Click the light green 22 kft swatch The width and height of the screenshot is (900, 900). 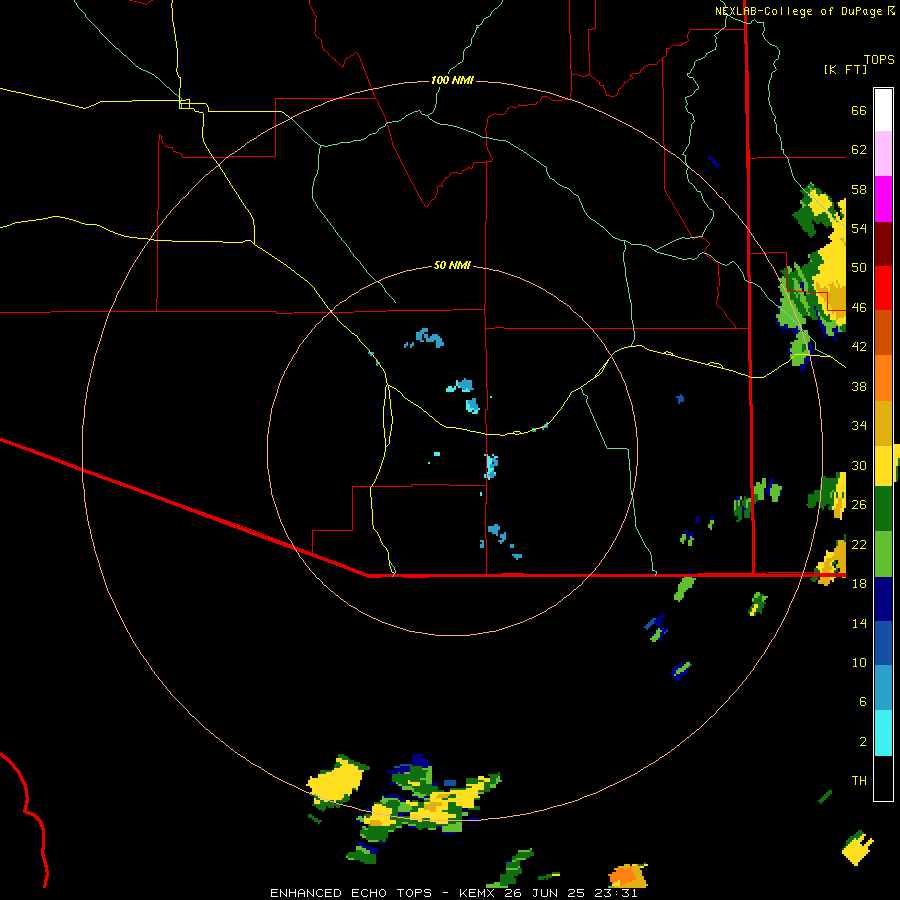(x=883, y=554)
